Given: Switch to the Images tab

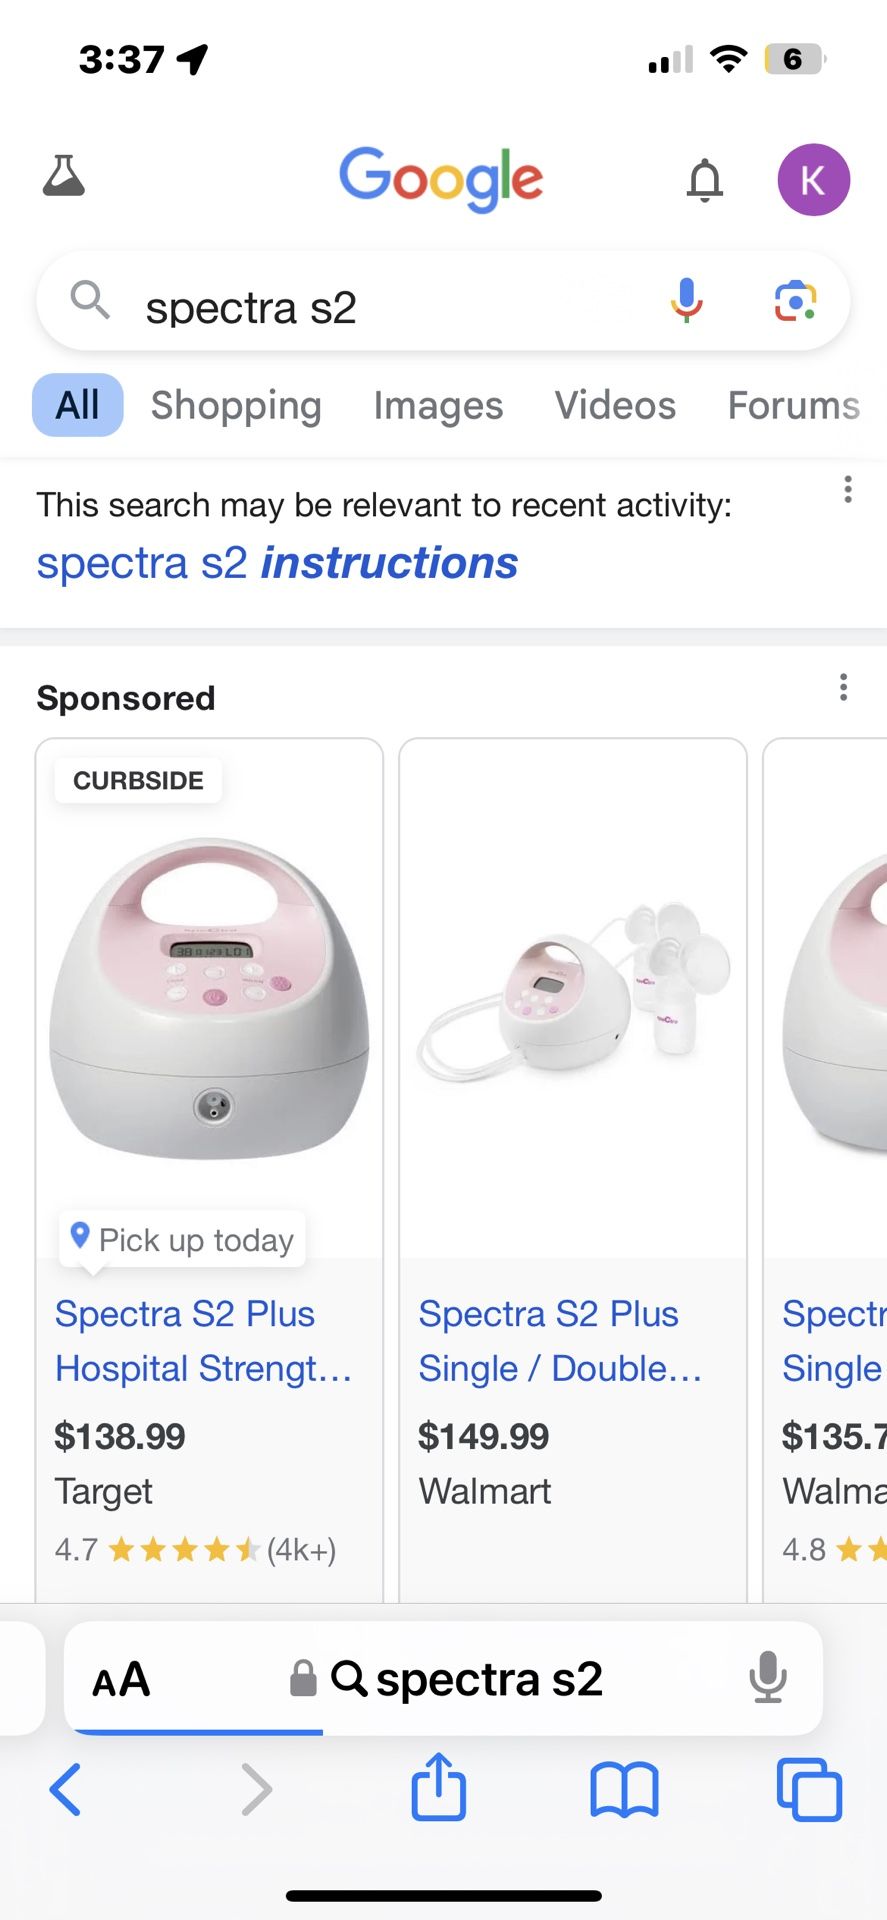Looking at the screenshot, I should click(438, 405).
